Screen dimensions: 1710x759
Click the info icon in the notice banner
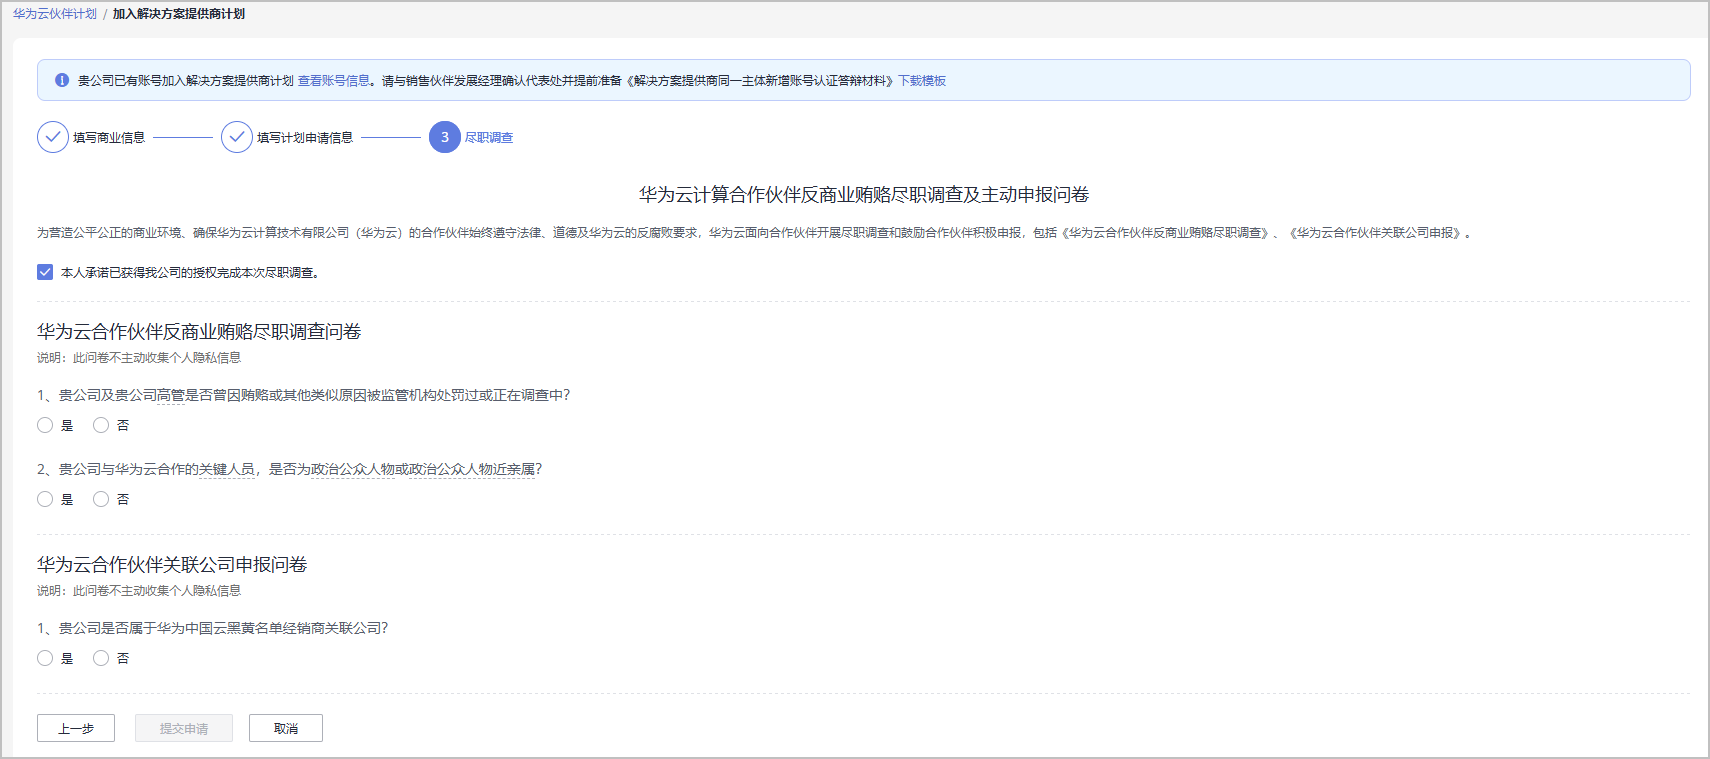pos(62,80)
